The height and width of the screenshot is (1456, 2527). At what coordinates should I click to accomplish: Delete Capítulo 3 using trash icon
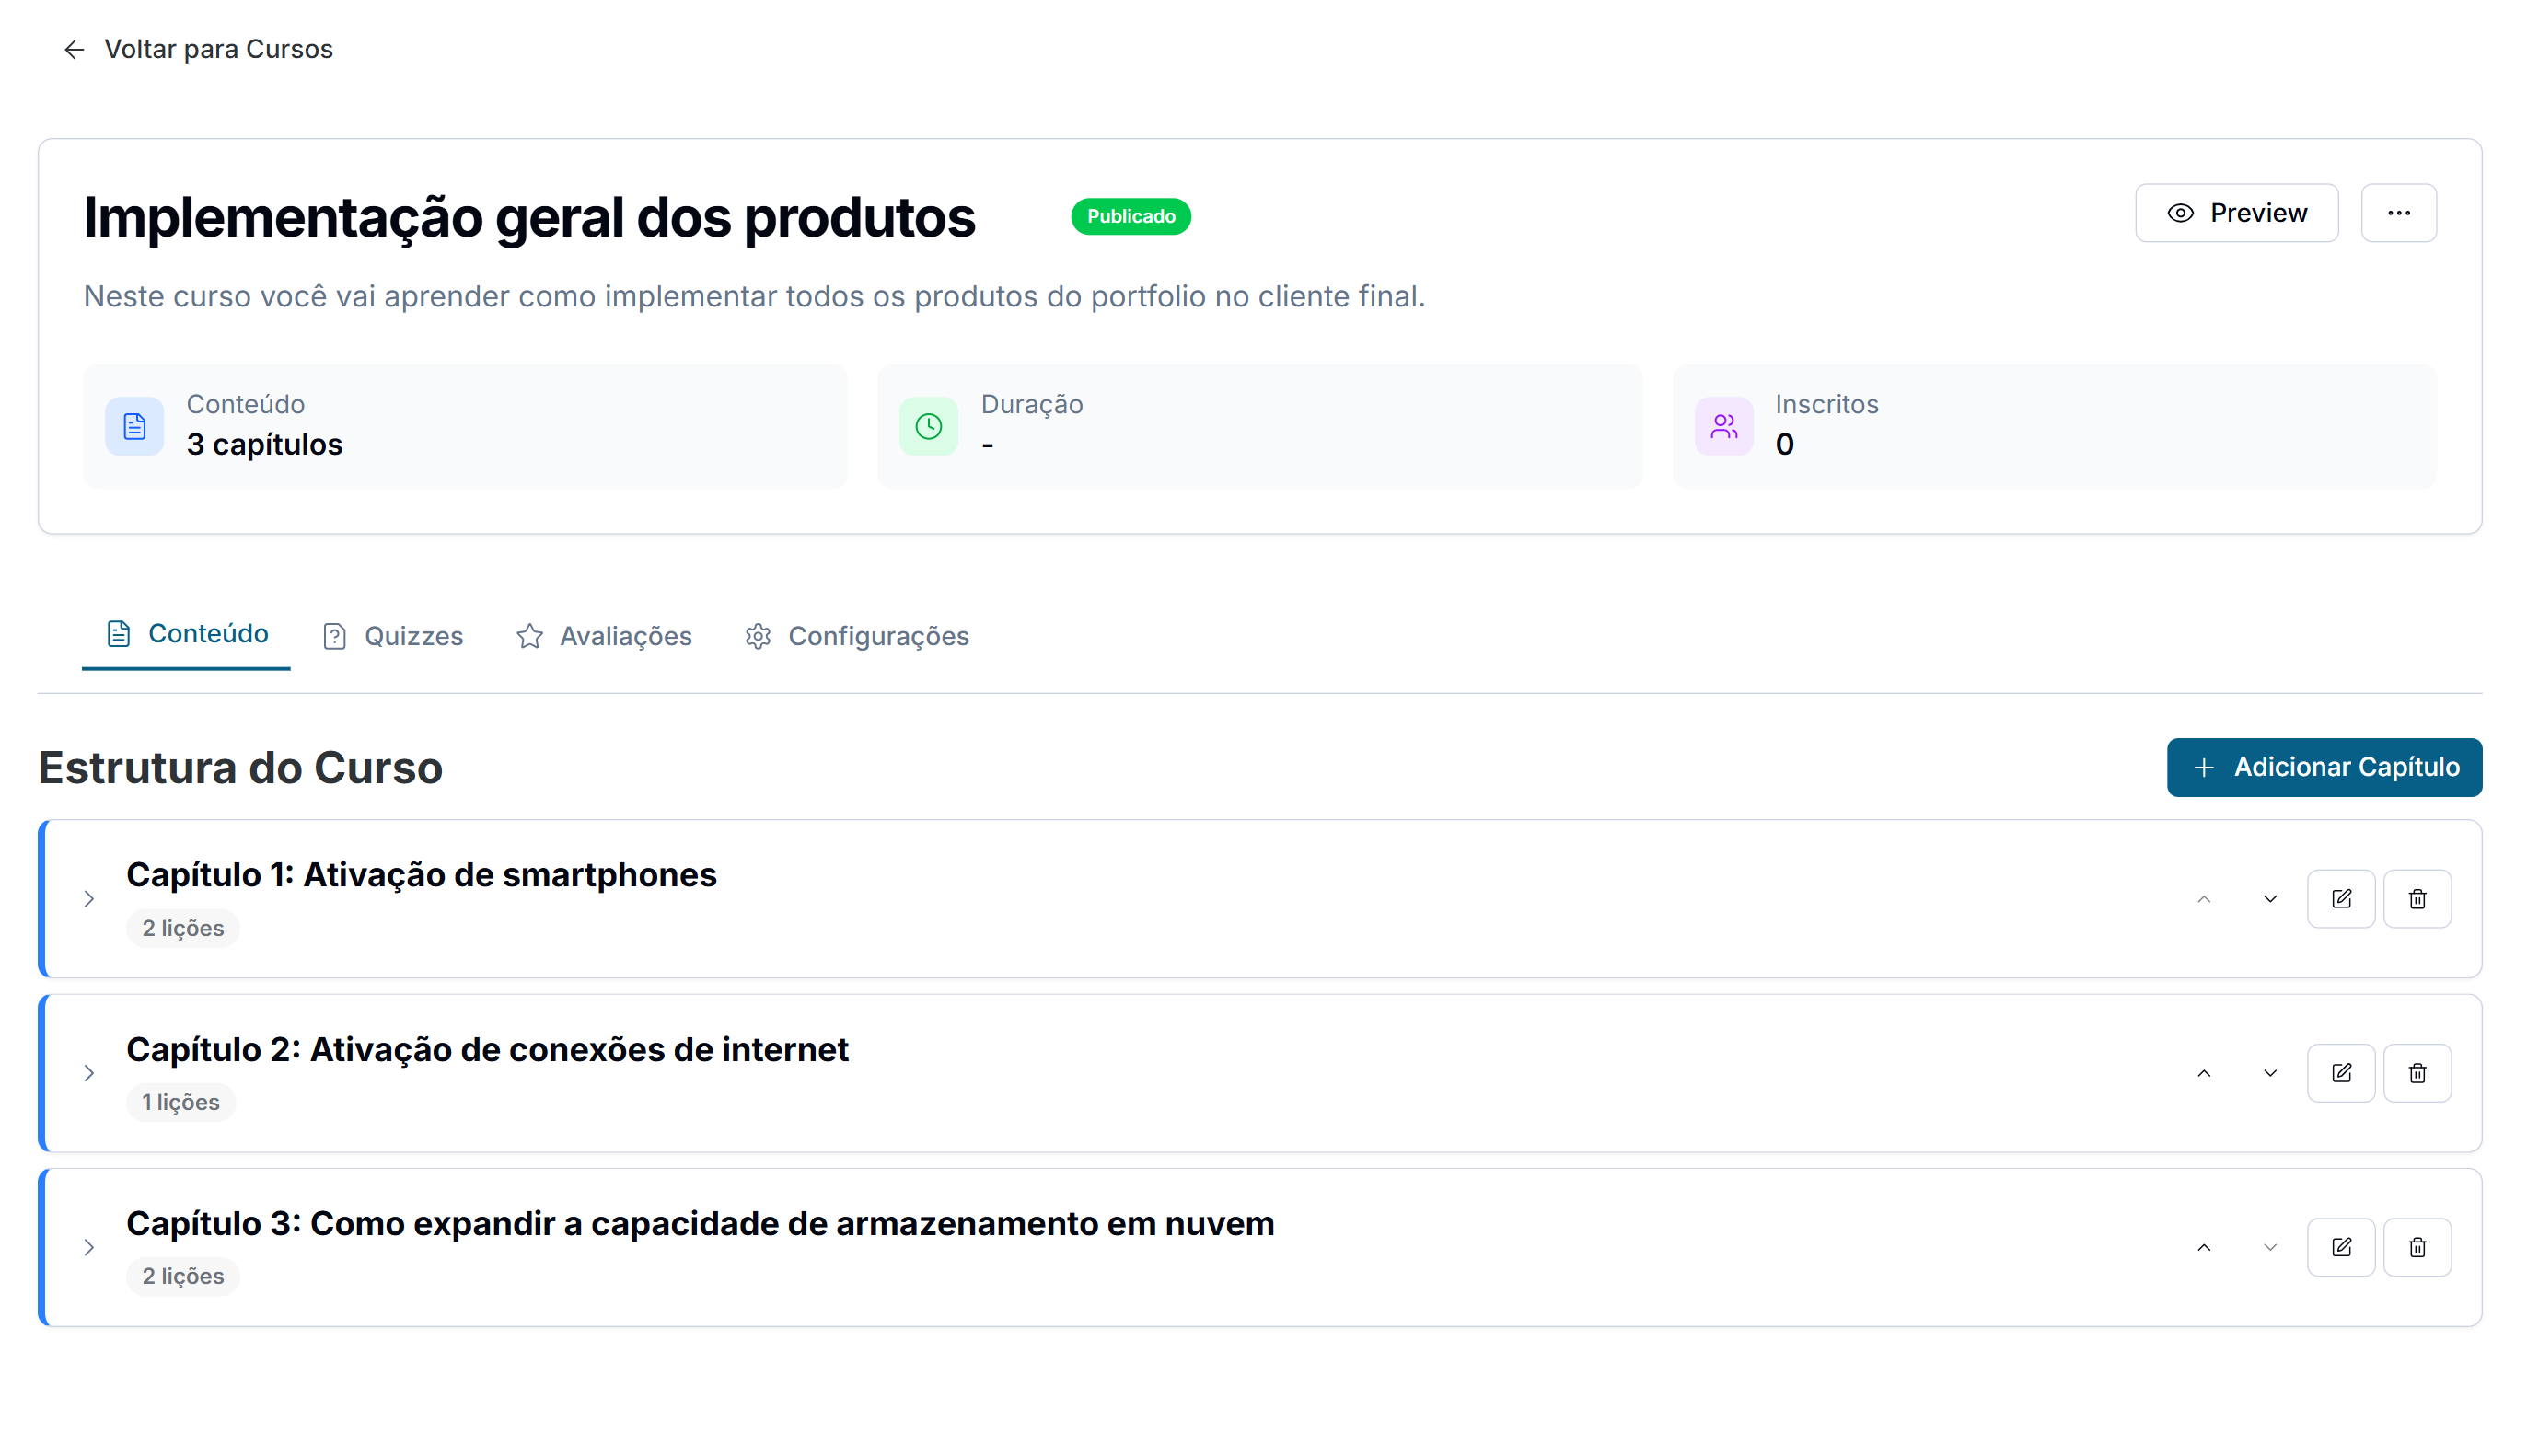coord(2416,1246)
